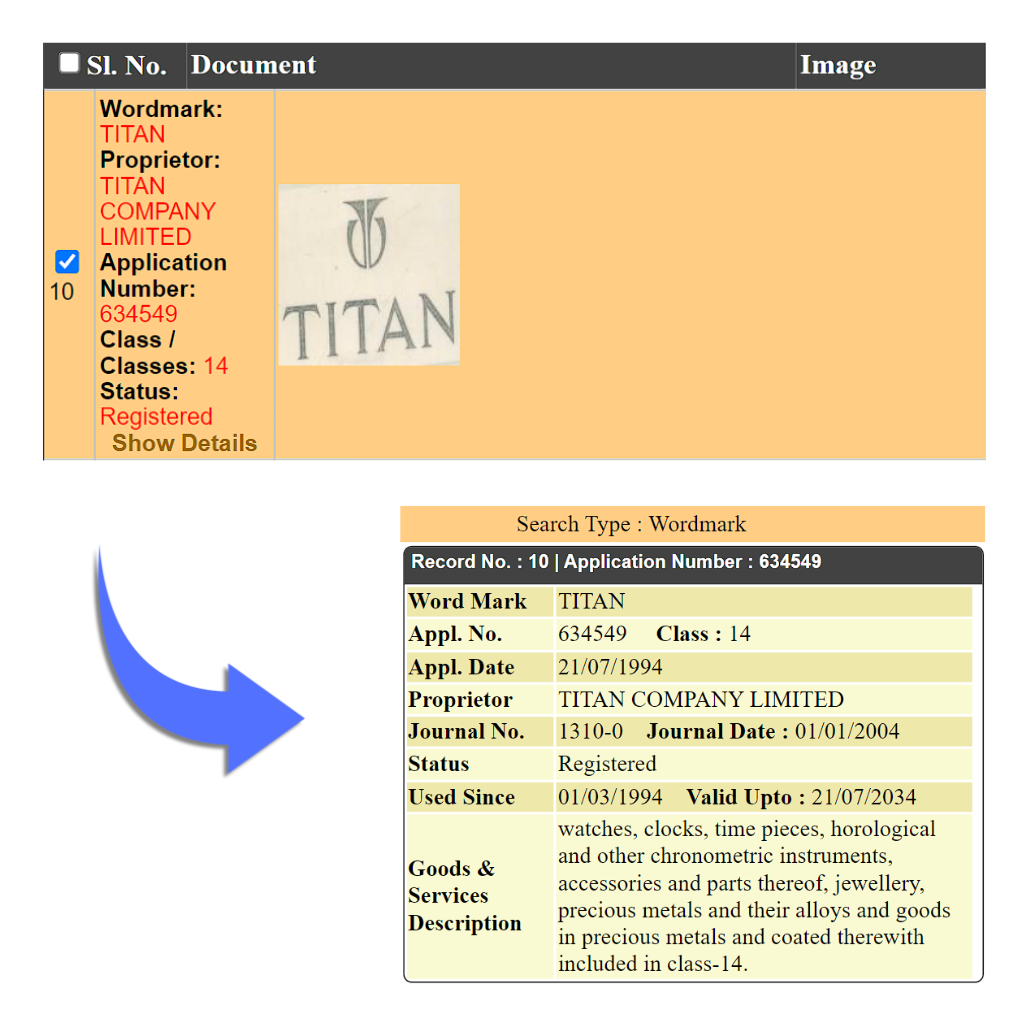Viewport: 1024px width, 1024px height.
Task: Click the TITAN COMPANY LIMITED proprietor in red
Action: 157,211
